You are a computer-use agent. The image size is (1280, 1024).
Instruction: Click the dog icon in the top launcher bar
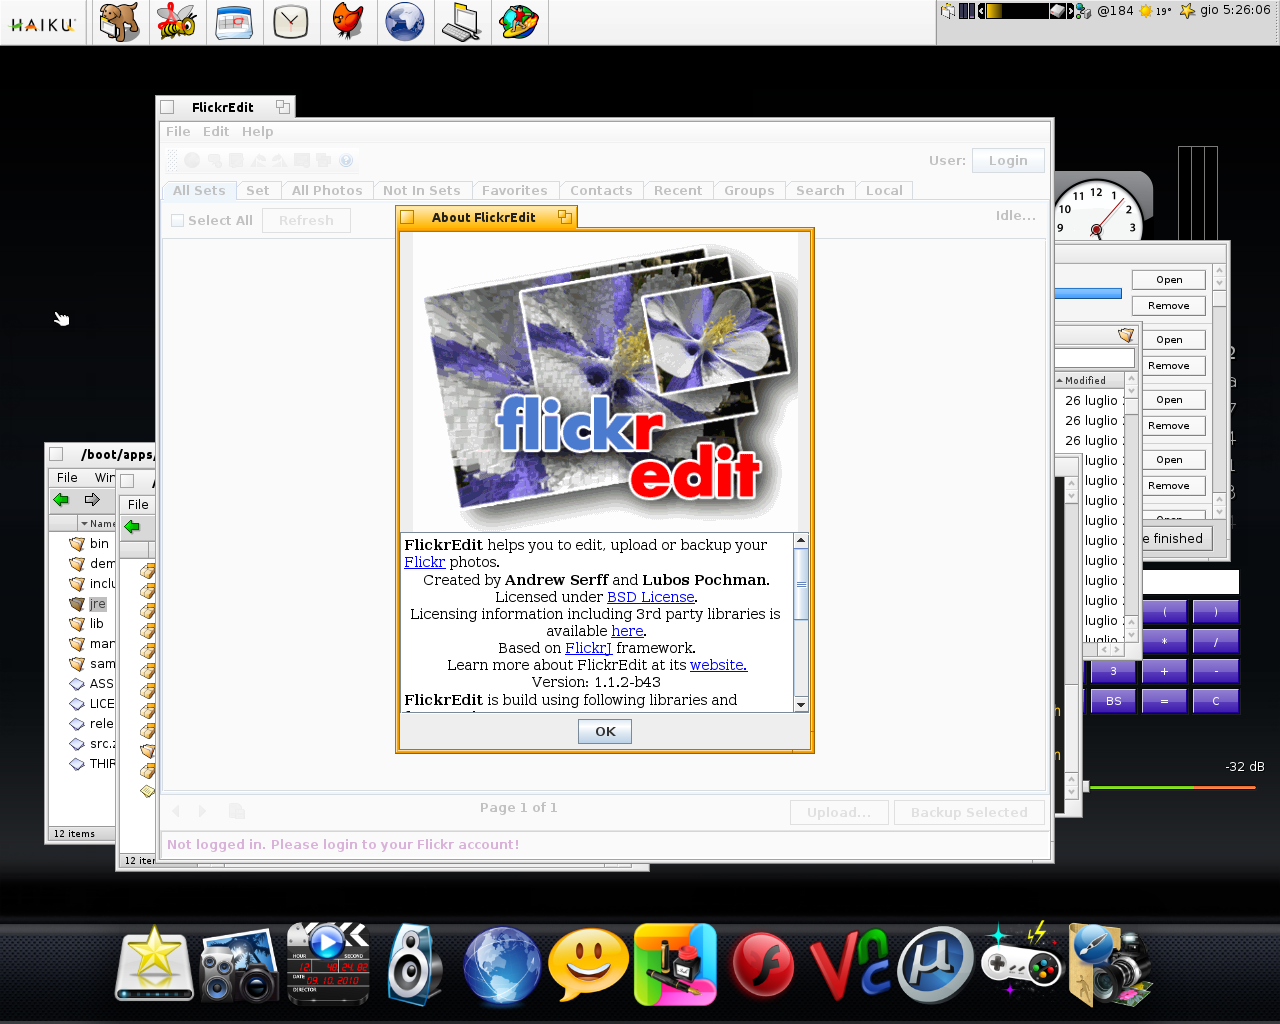[119, 22]
